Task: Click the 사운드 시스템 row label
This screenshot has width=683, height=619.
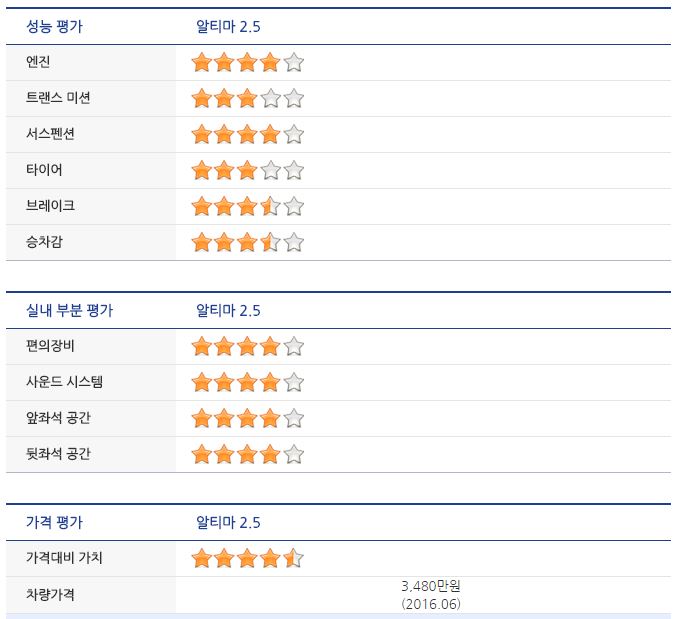Action: [64, 382]
